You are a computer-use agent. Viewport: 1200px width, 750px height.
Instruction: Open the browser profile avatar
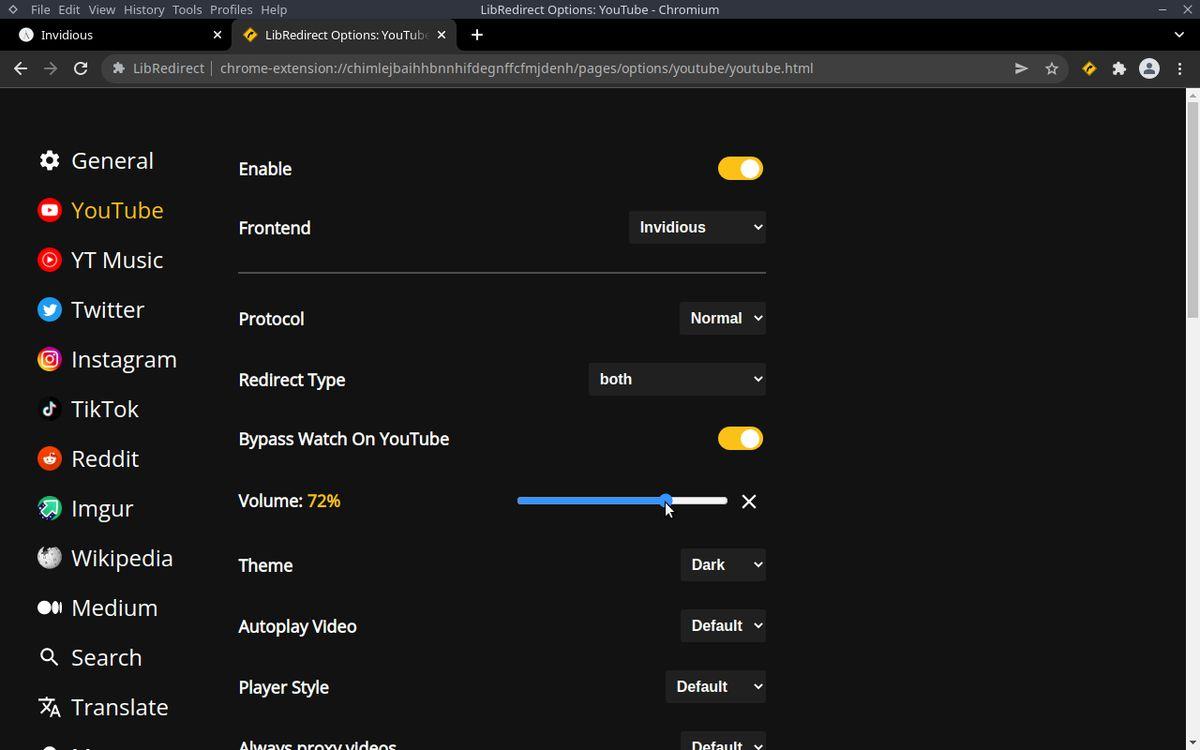[x=1150, y=68]
